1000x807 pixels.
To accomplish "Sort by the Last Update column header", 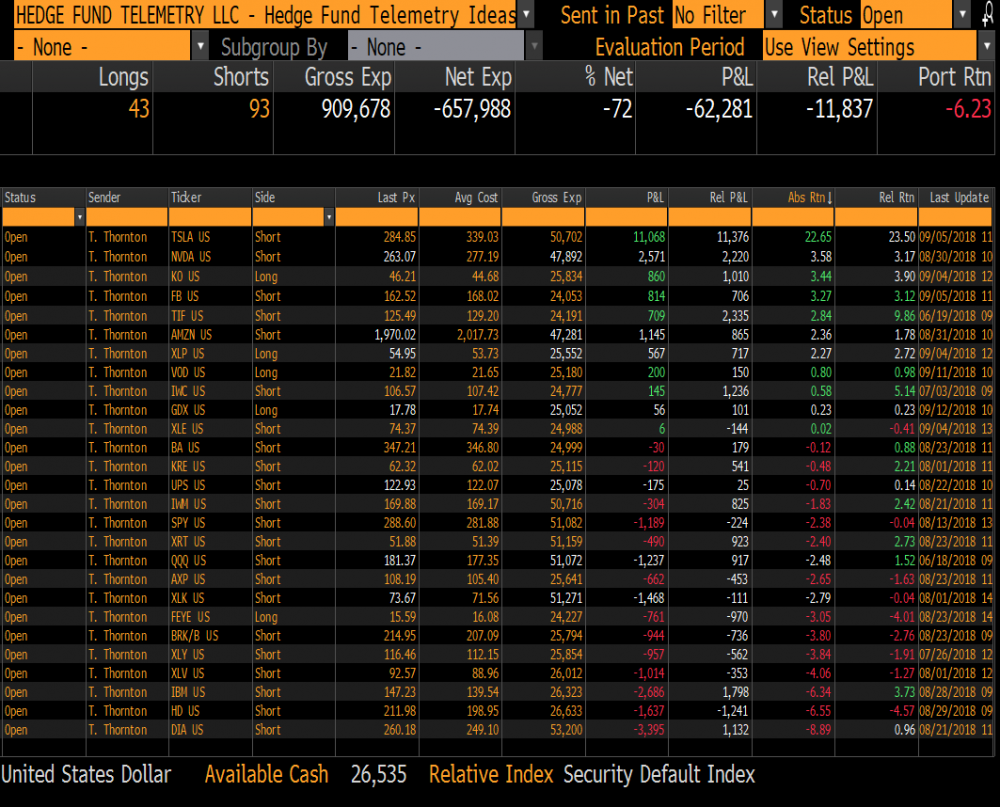I will click(x=956, y=198).
